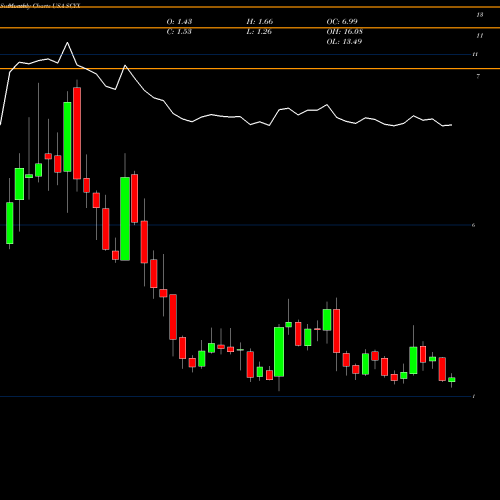Click the 'OL: 13.49' value

(344, 42)
